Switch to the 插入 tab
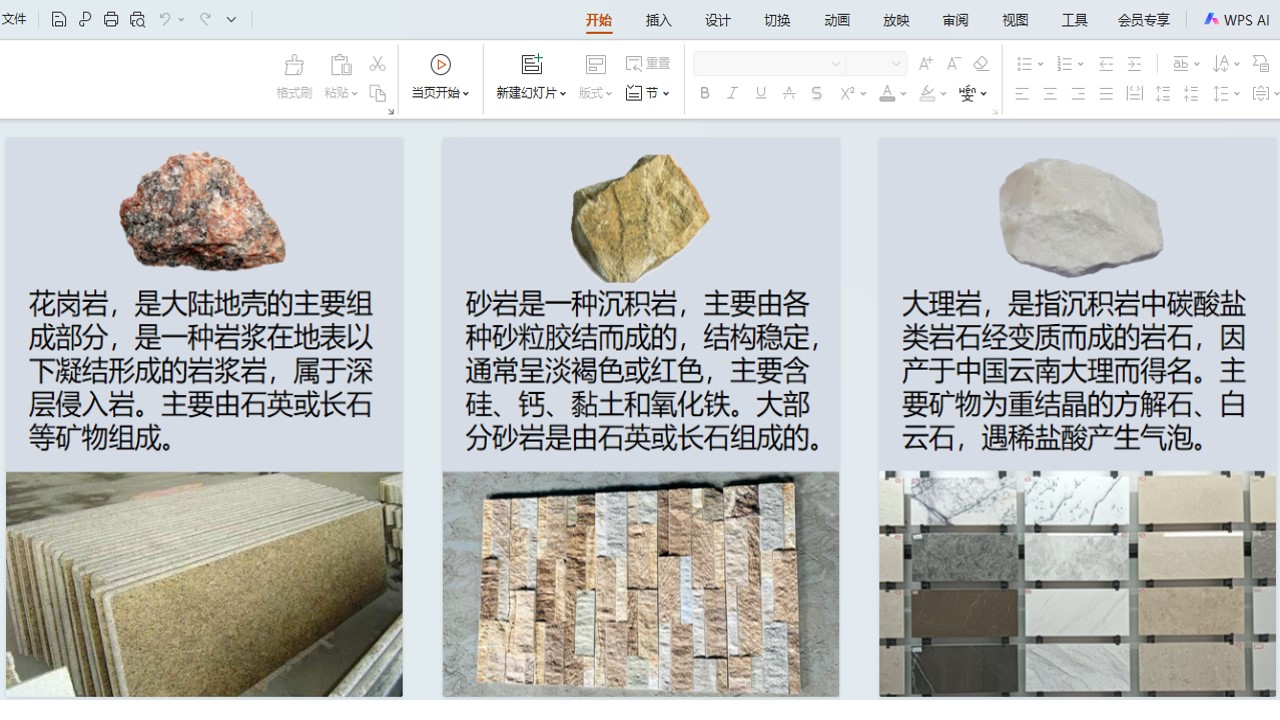Viewport: 1280px width, 720px height. click(x=658, y=20)
